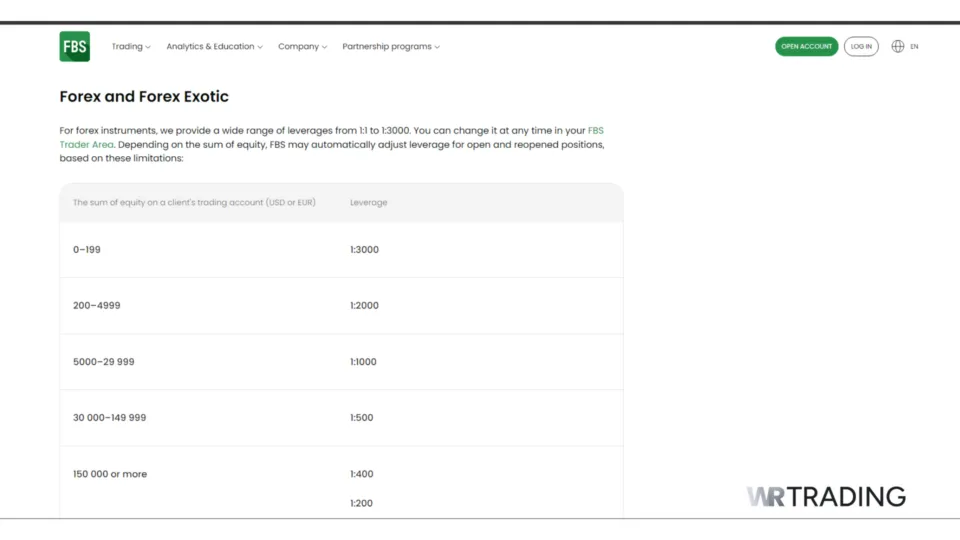Select the 0–199 equity row
The height and width of the screenshot is (540, 960).
pyautogui.click(x=87, y=250)
